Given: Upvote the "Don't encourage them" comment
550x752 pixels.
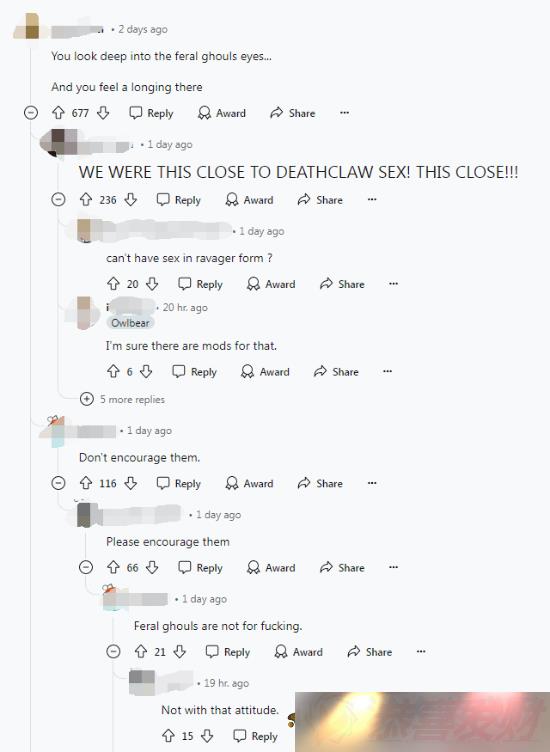Looking at the screenshot, I should [86, 483].
